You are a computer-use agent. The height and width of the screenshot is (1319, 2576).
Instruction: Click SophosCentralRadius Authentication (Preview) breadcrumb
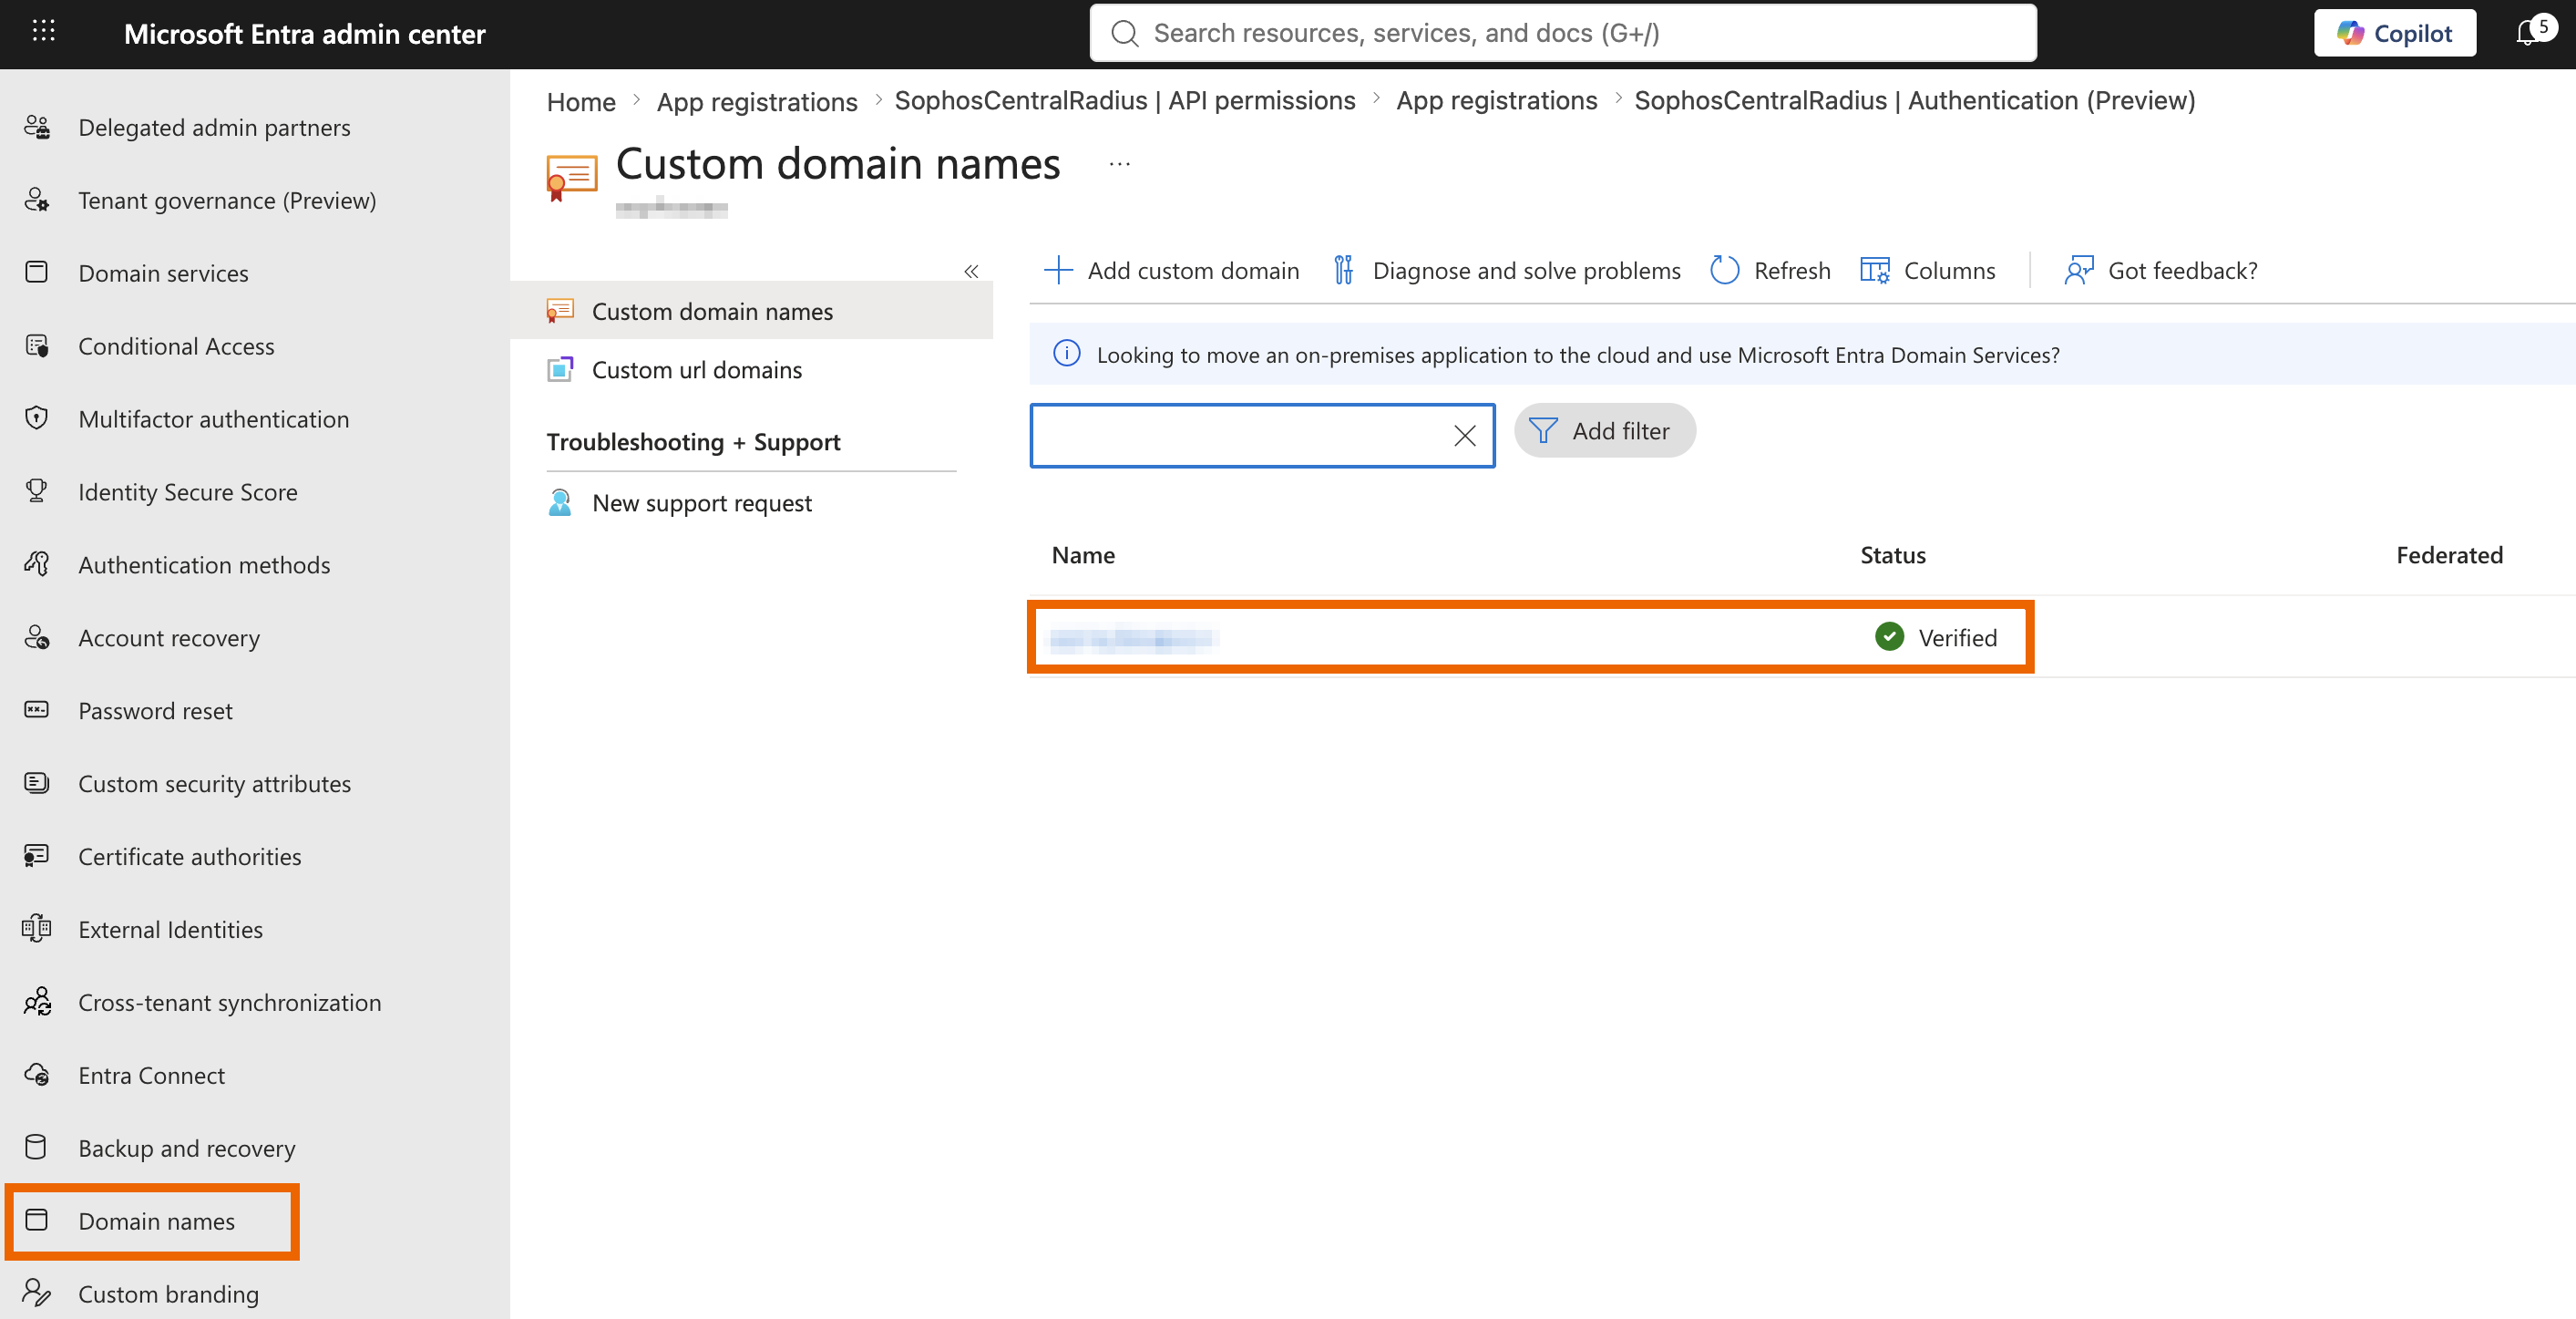click(x=1914, y=101)
